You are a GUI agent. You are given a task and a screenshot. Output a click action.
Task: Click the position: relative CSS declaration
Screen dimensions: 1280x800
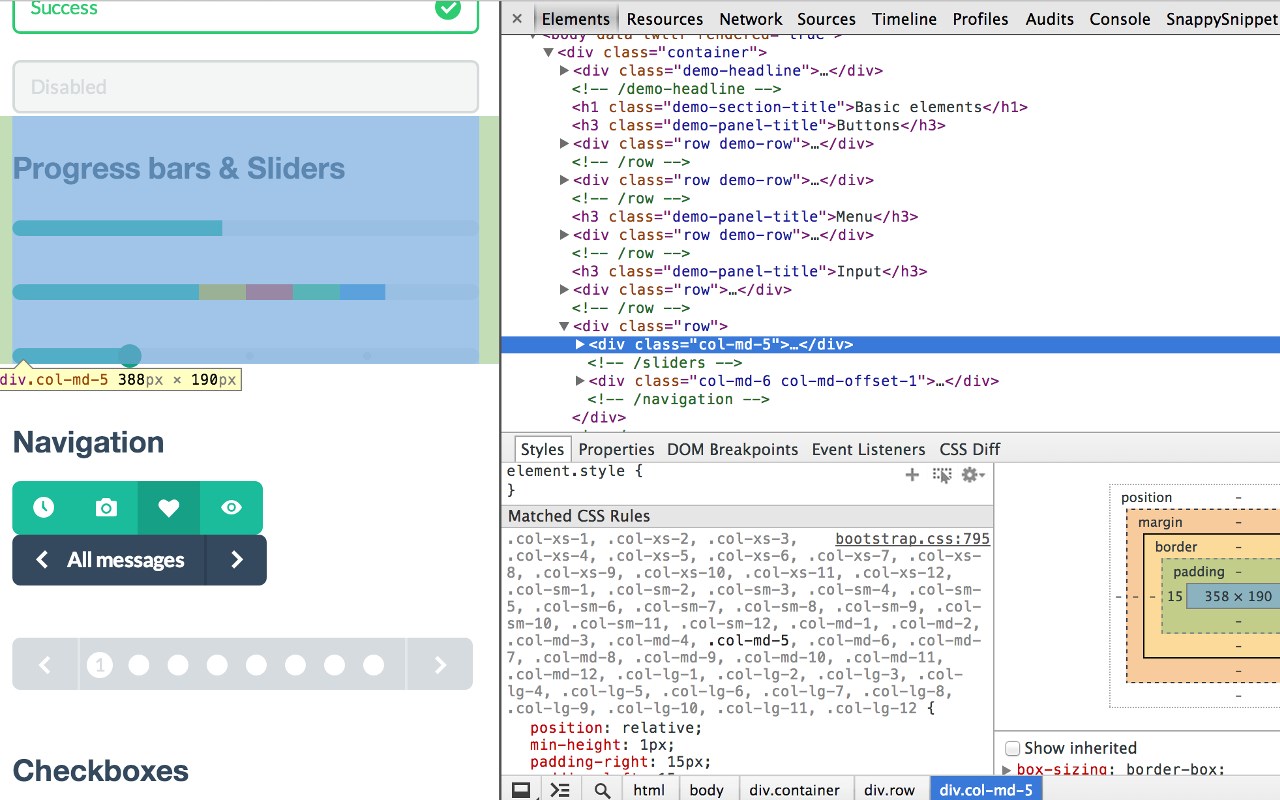(616, 727)
